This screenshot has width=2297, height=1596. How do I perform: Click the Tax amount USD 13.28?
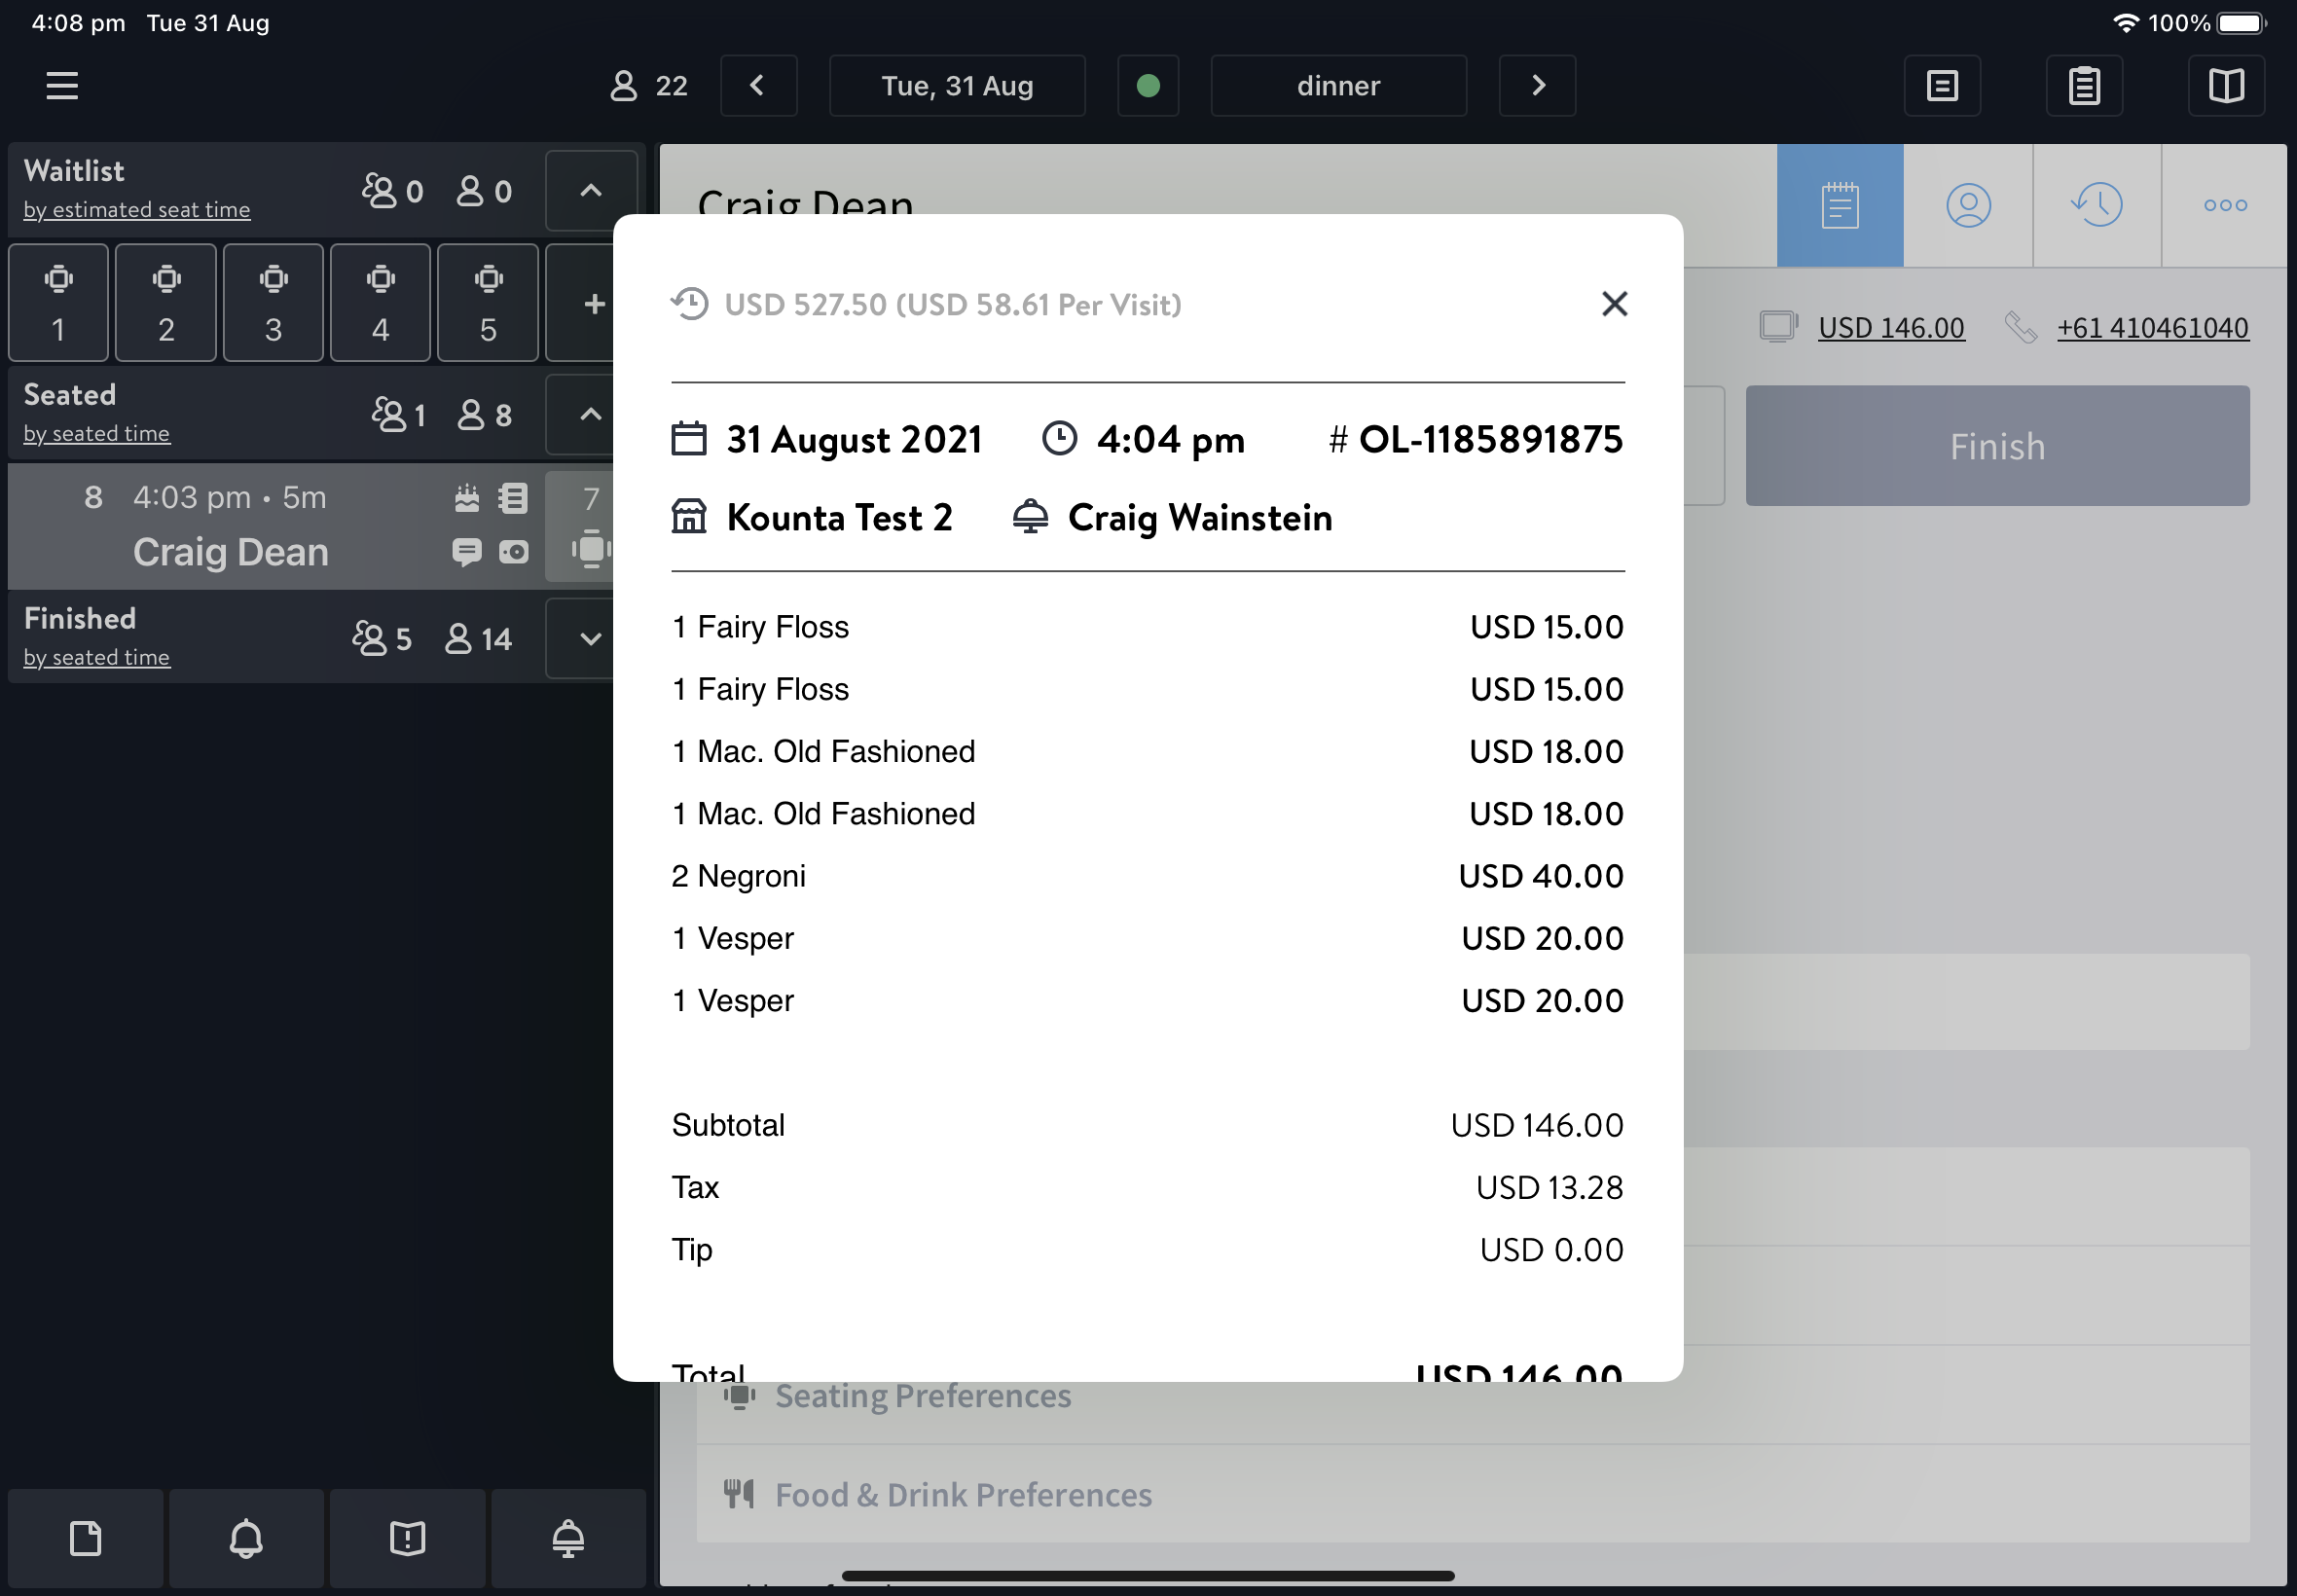[1549, 1188]
